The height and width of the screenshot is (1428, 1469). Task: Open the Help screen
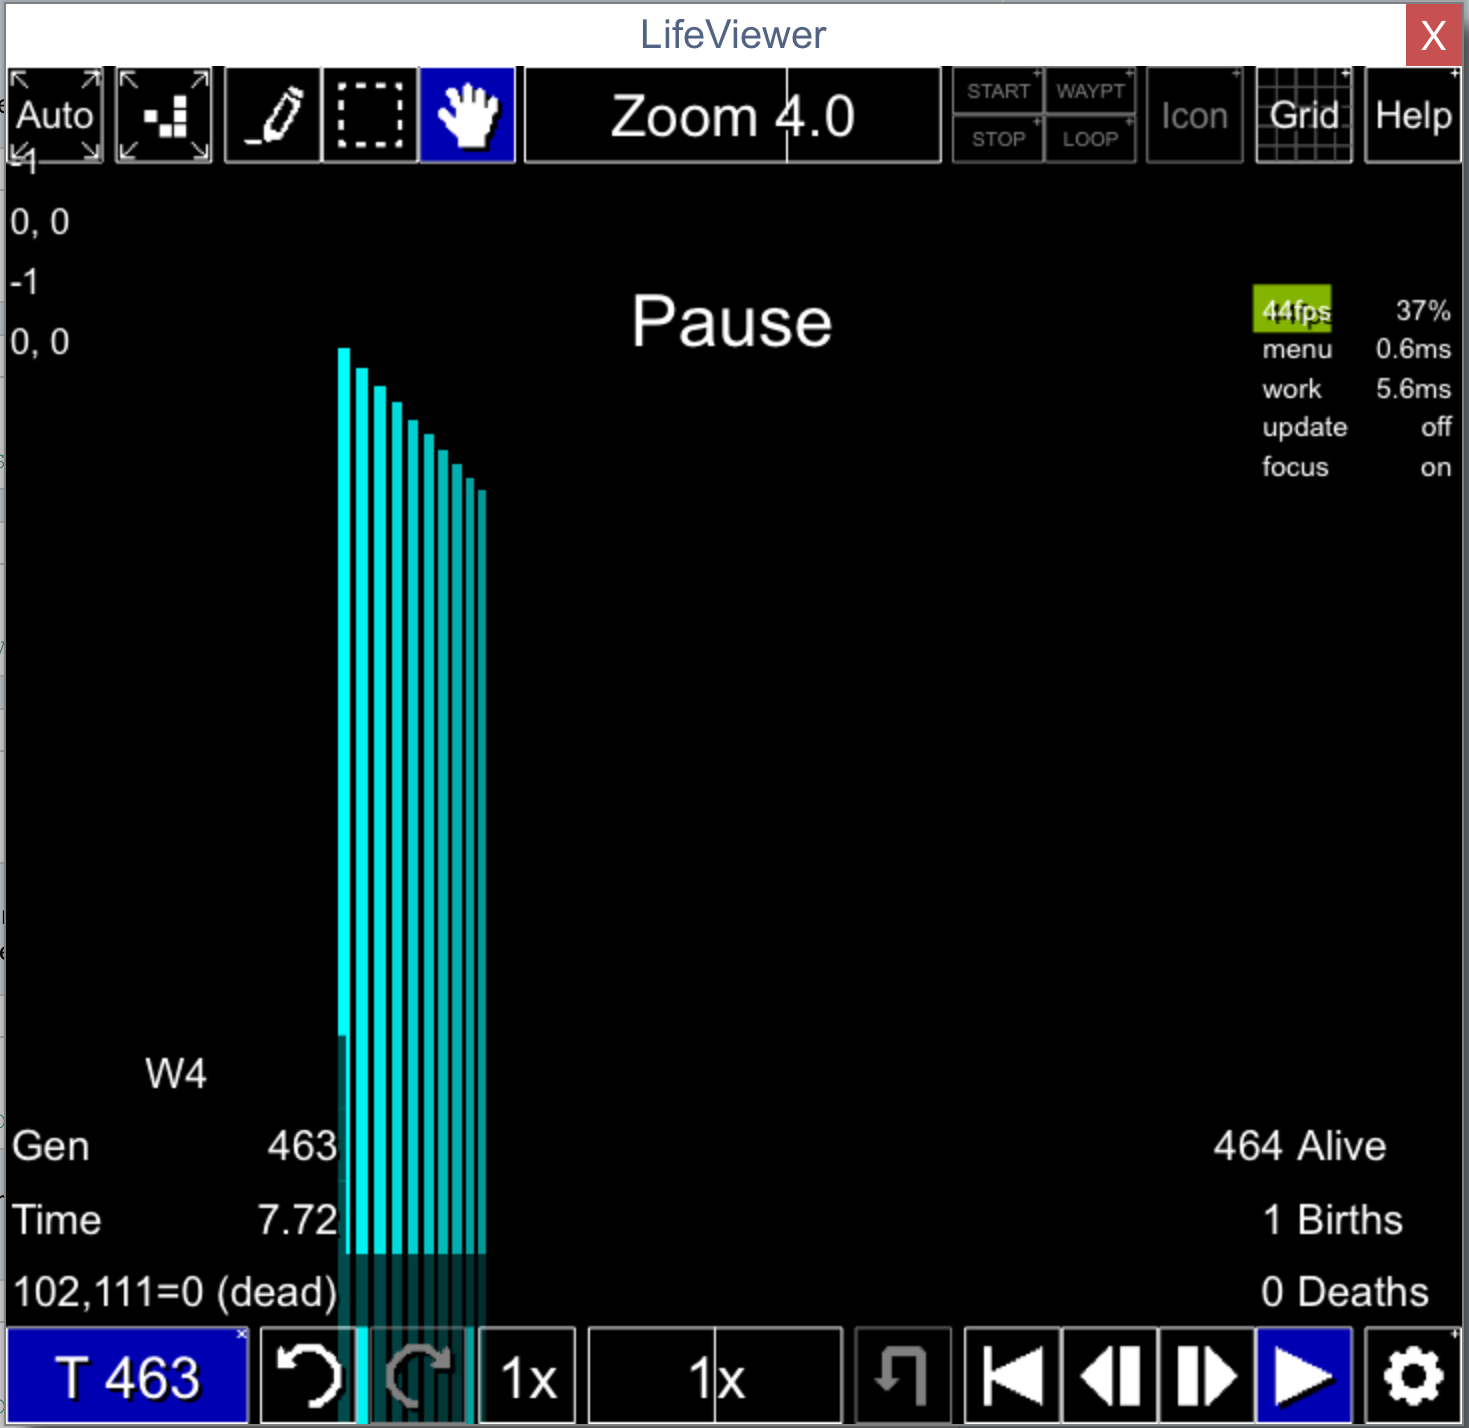tap(1413, 115)
